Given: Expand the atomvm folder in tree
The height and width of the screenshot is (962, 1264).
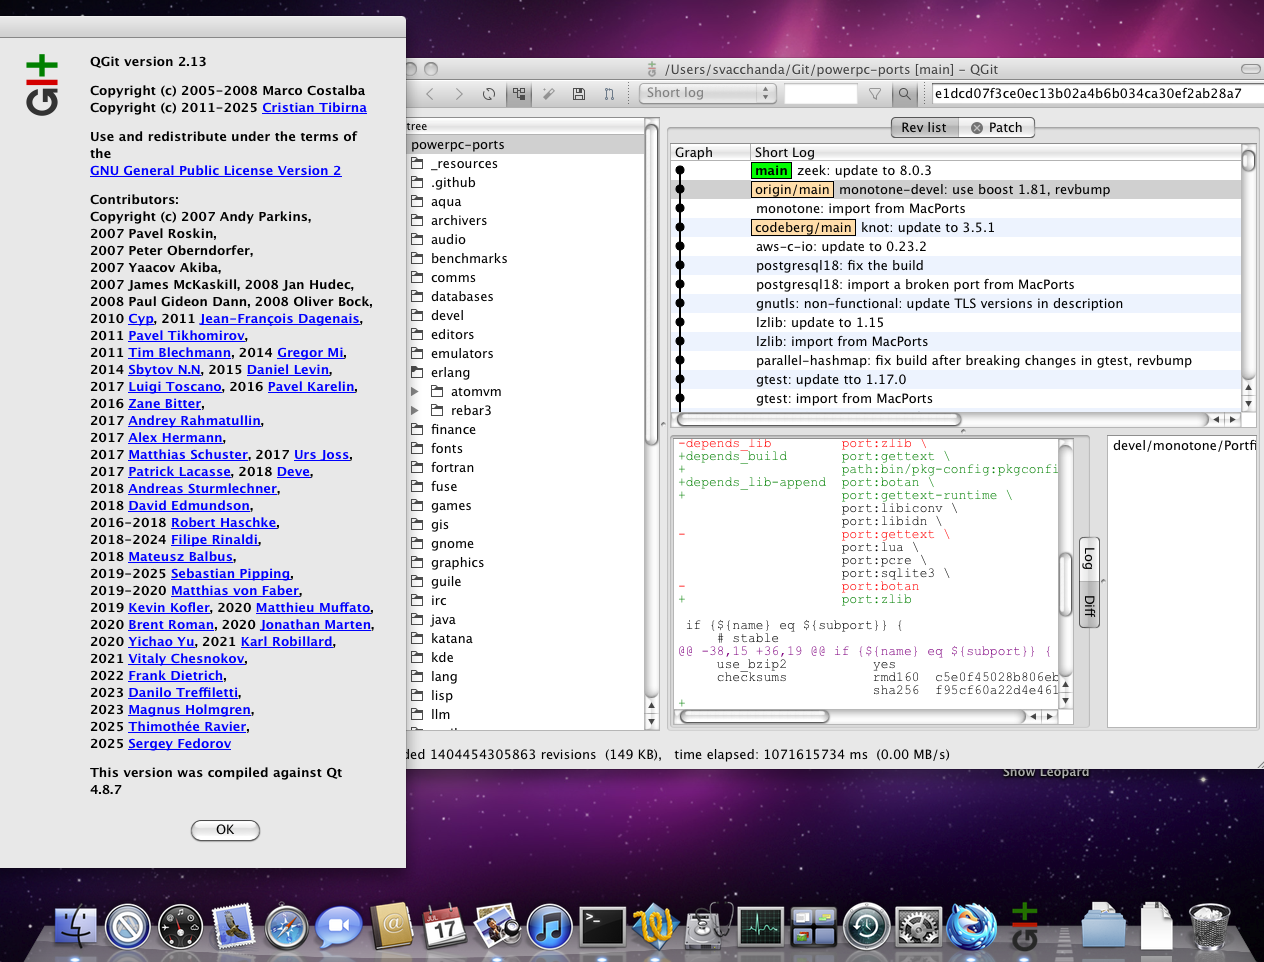Looking at the screenshot, I should [415, 392].
